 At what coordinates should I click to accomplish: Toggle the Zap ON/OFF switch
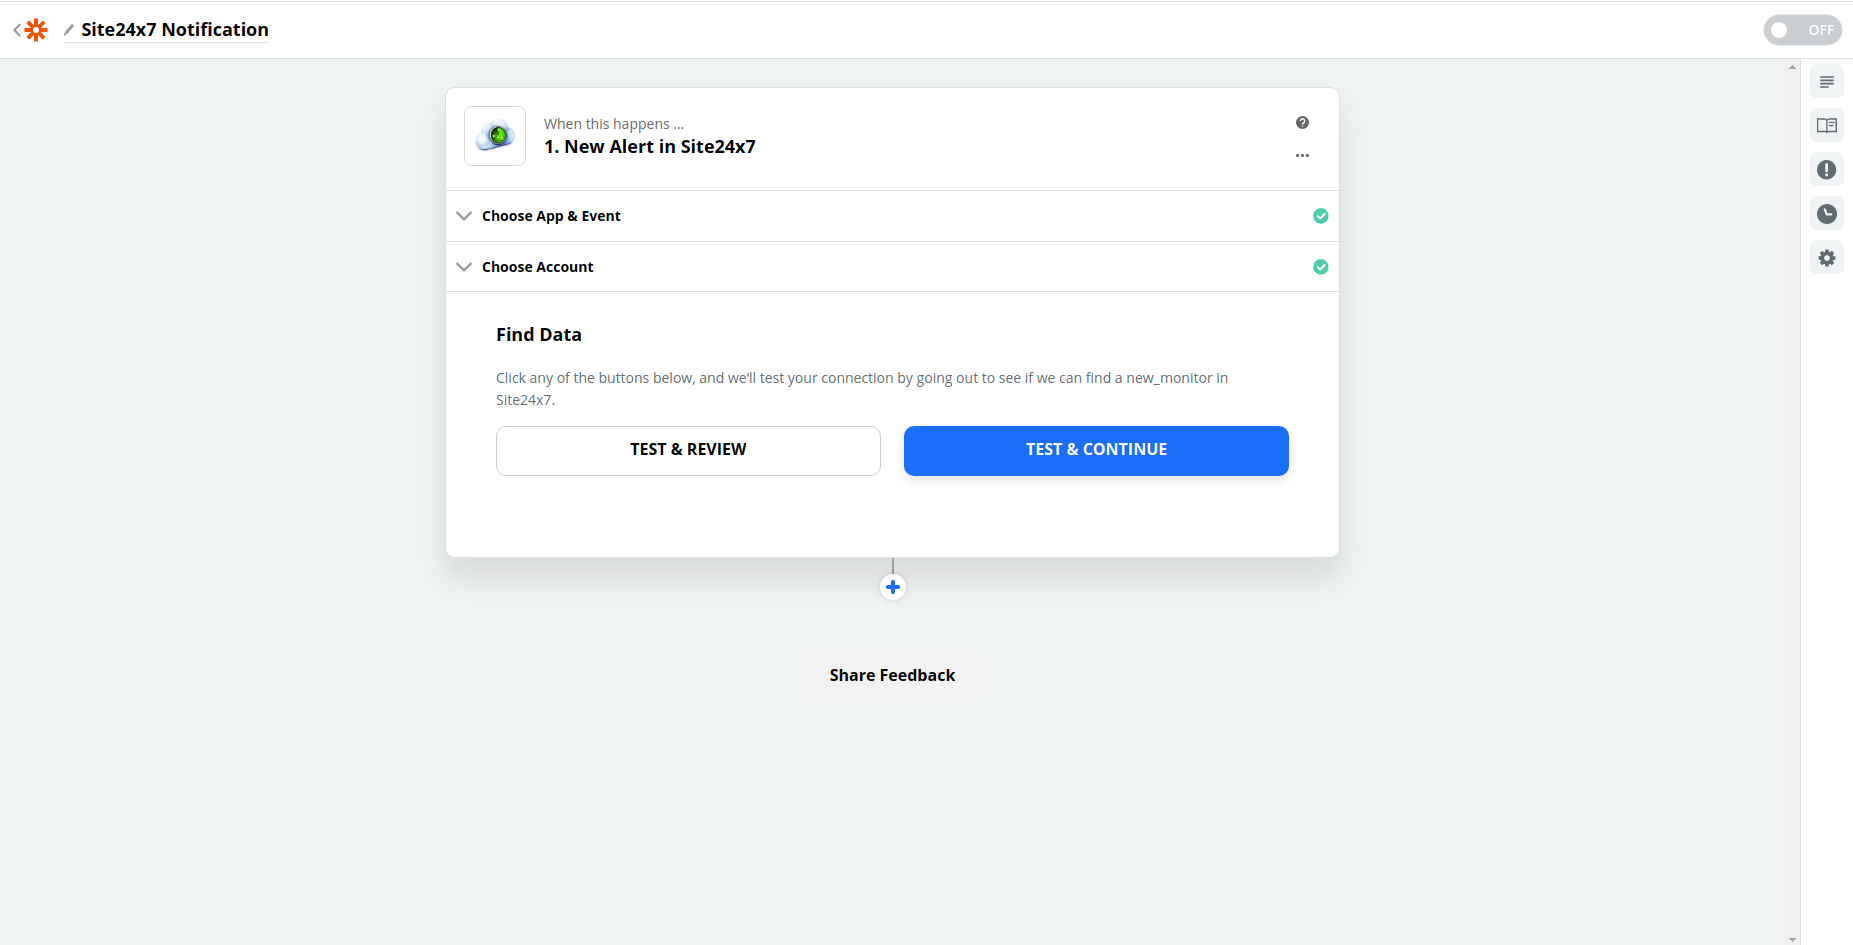tap(1802, 30)
